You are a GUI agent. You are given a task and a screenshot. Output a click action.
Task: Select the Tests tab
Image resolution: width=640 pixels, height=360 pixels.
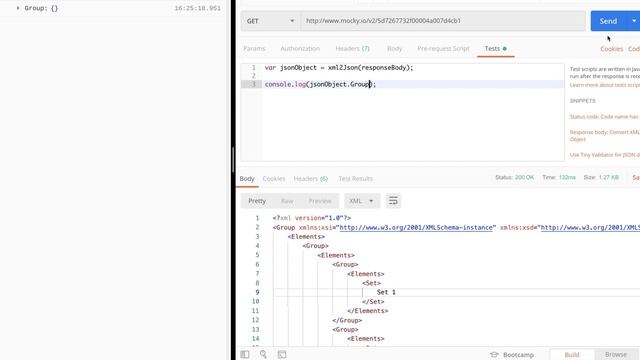pos(495,48)
